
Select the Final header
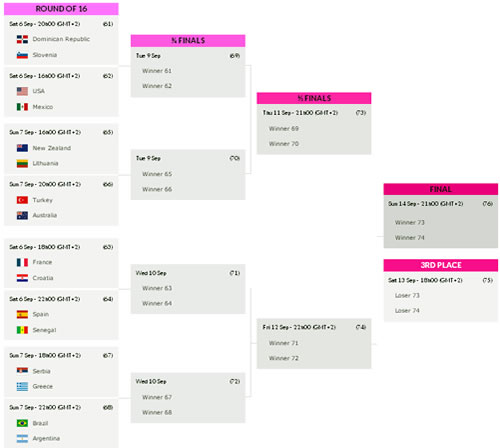441,189
